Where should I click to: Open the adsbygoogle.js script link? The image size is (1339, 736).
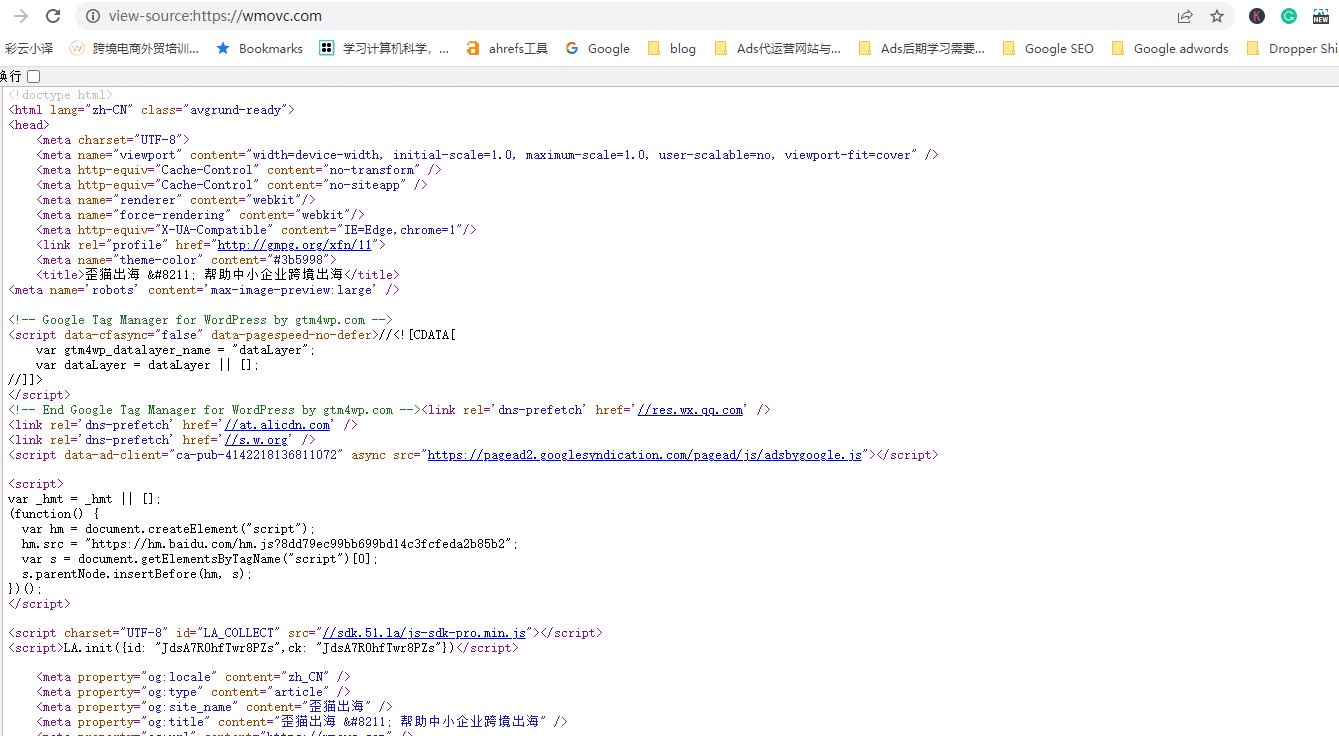644,455
